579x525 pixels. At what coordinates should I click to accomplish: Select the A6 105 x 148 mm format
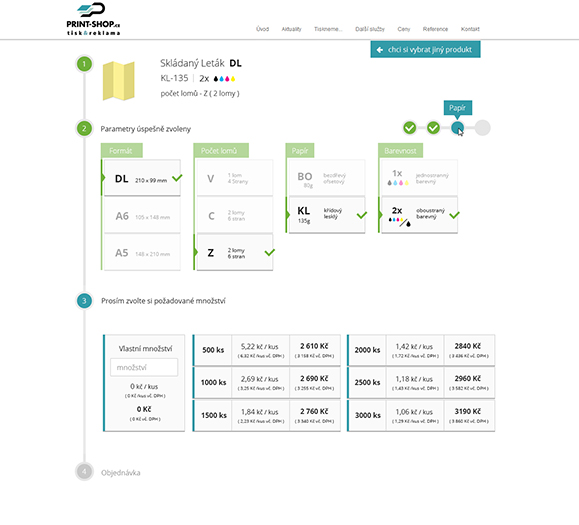pos(142,216)
